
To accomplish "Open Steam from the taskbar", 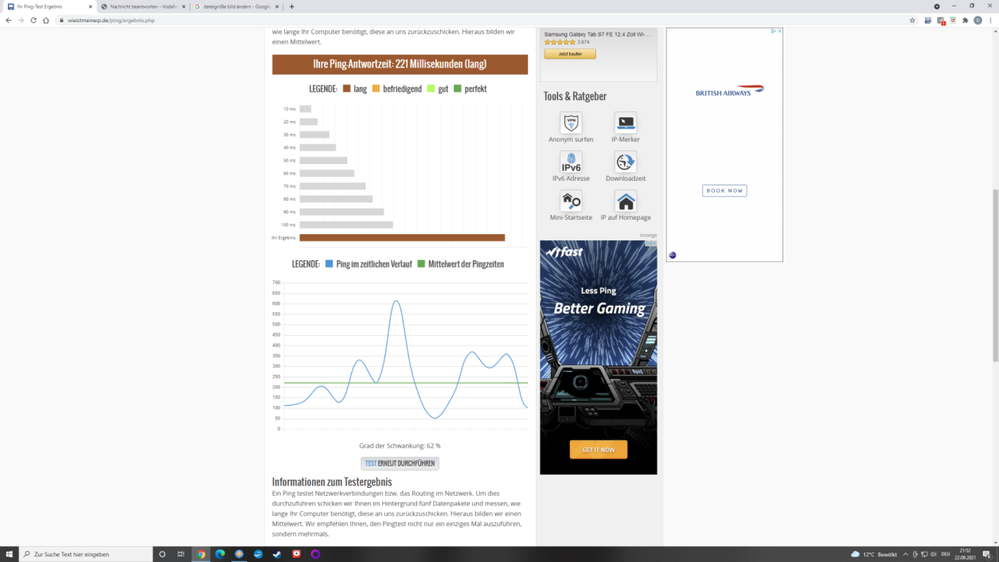I will 277,554.
